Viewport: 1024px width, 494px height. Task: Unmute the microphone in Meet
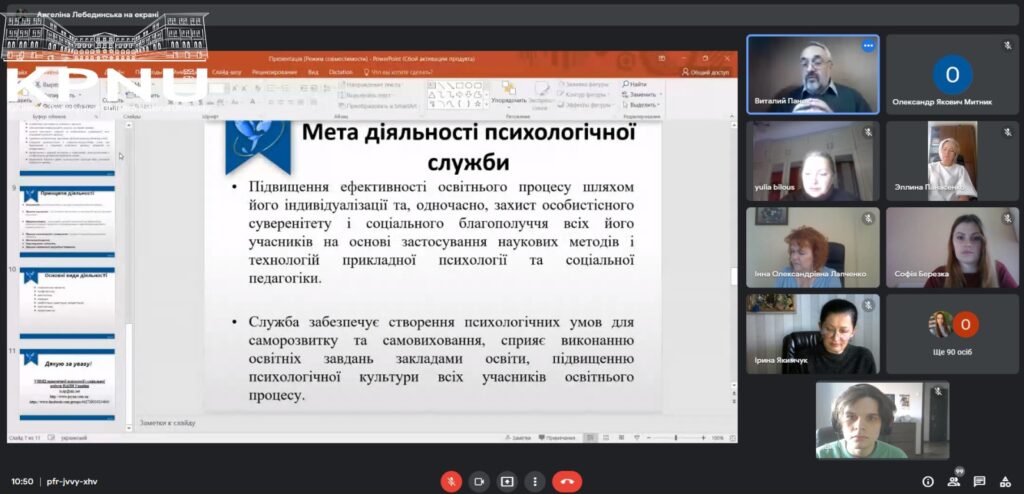pos(451,481)
